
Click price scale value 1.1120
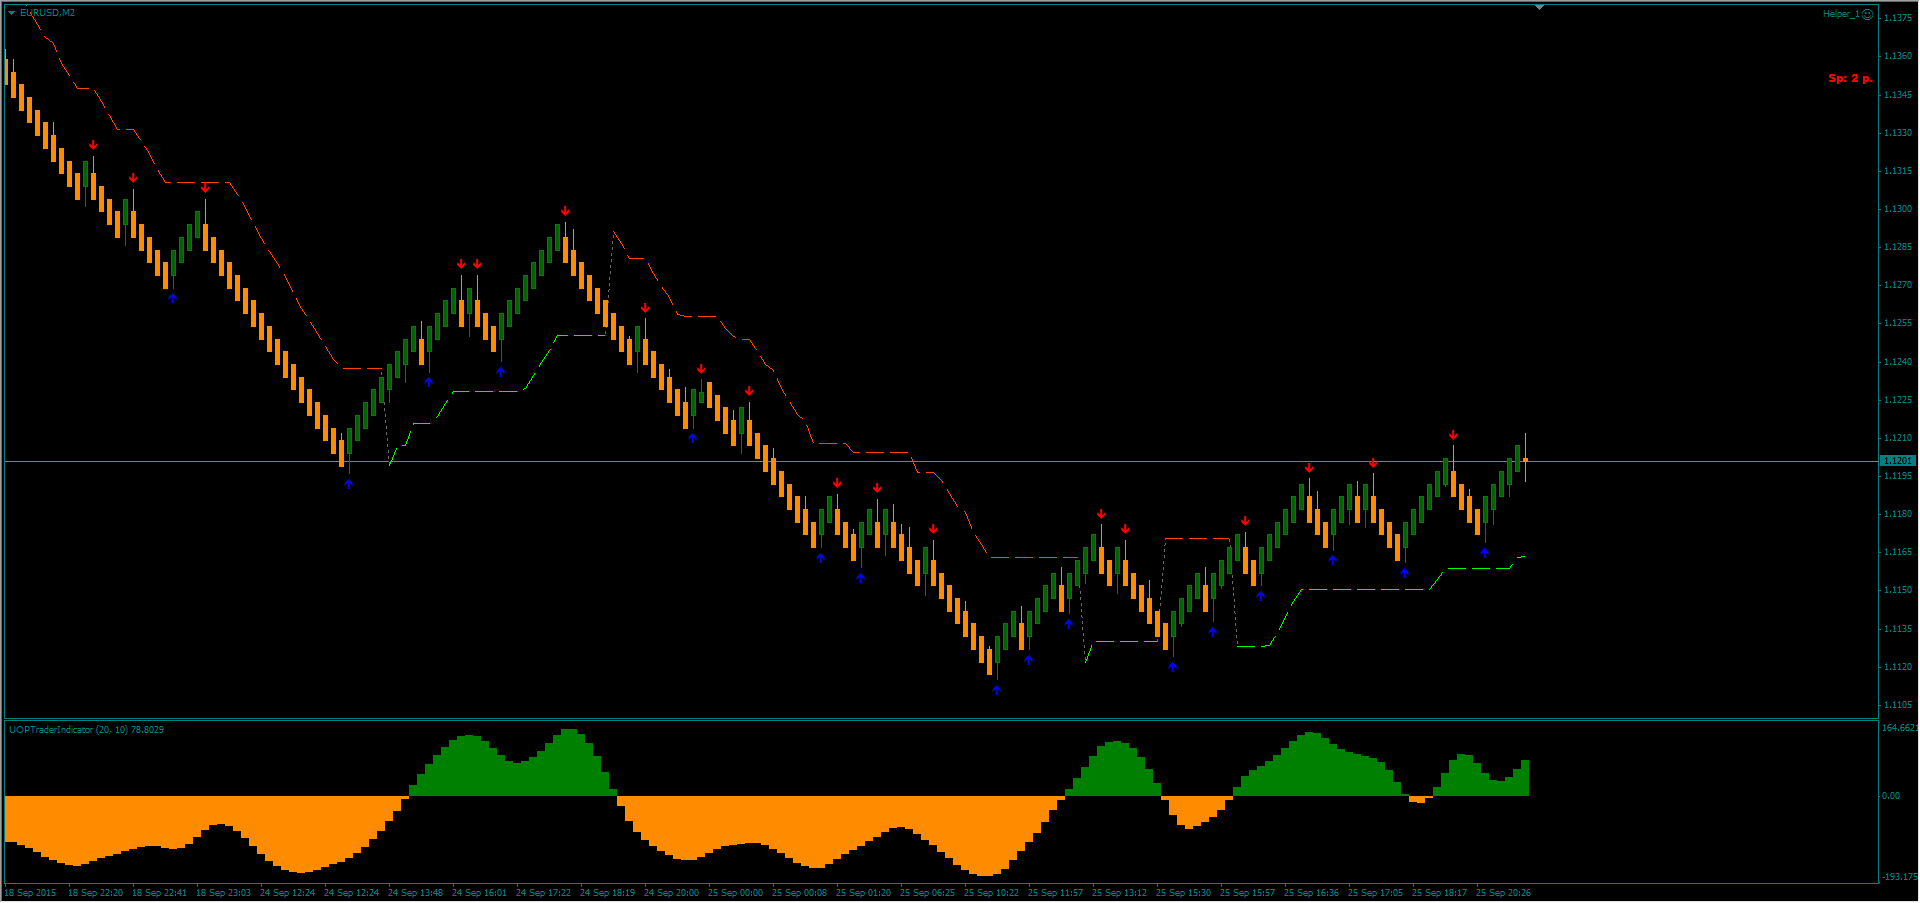(x=1898, y=667)
